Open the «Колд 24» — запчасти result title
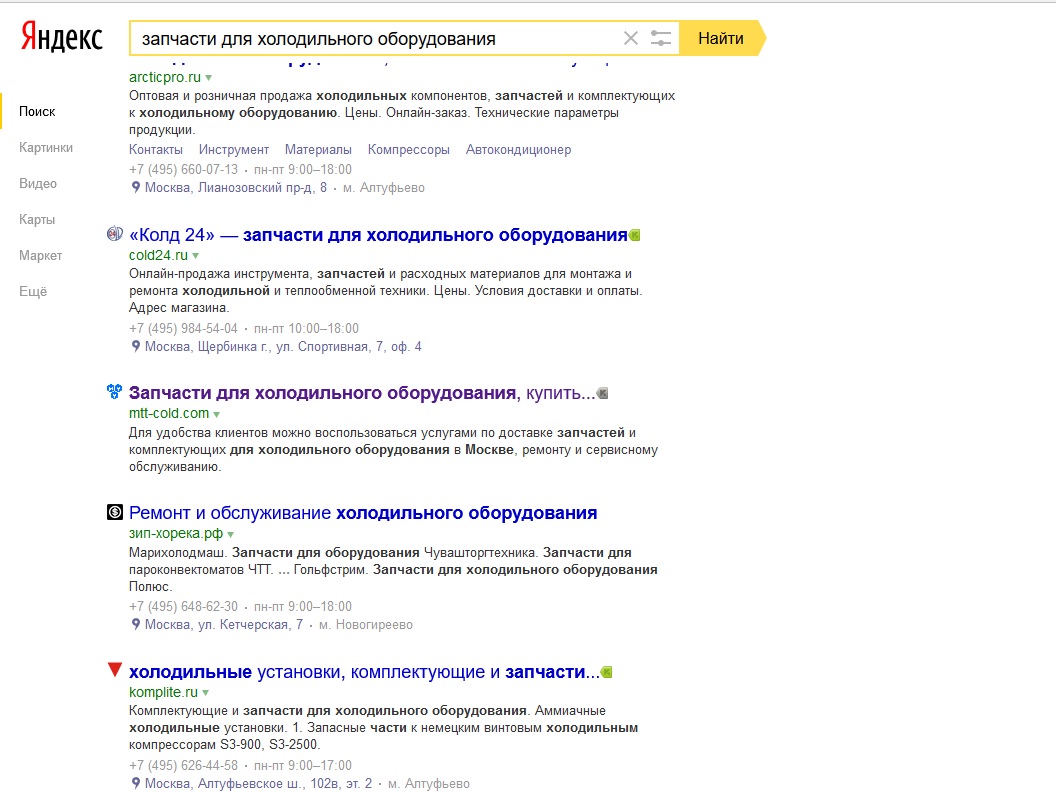1056x793 pixels. click(x=378, y=234)
